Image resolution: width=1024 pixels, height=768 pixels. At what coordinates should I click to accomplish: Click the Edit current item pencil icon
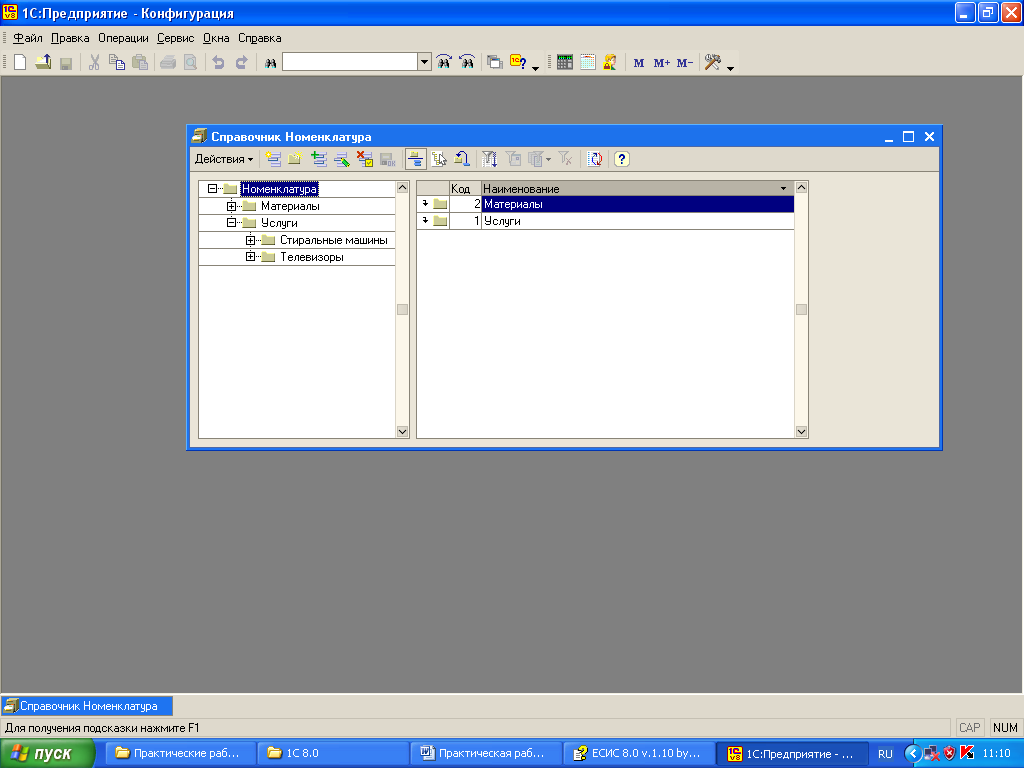pyautogui.click(x=342, y=159)
